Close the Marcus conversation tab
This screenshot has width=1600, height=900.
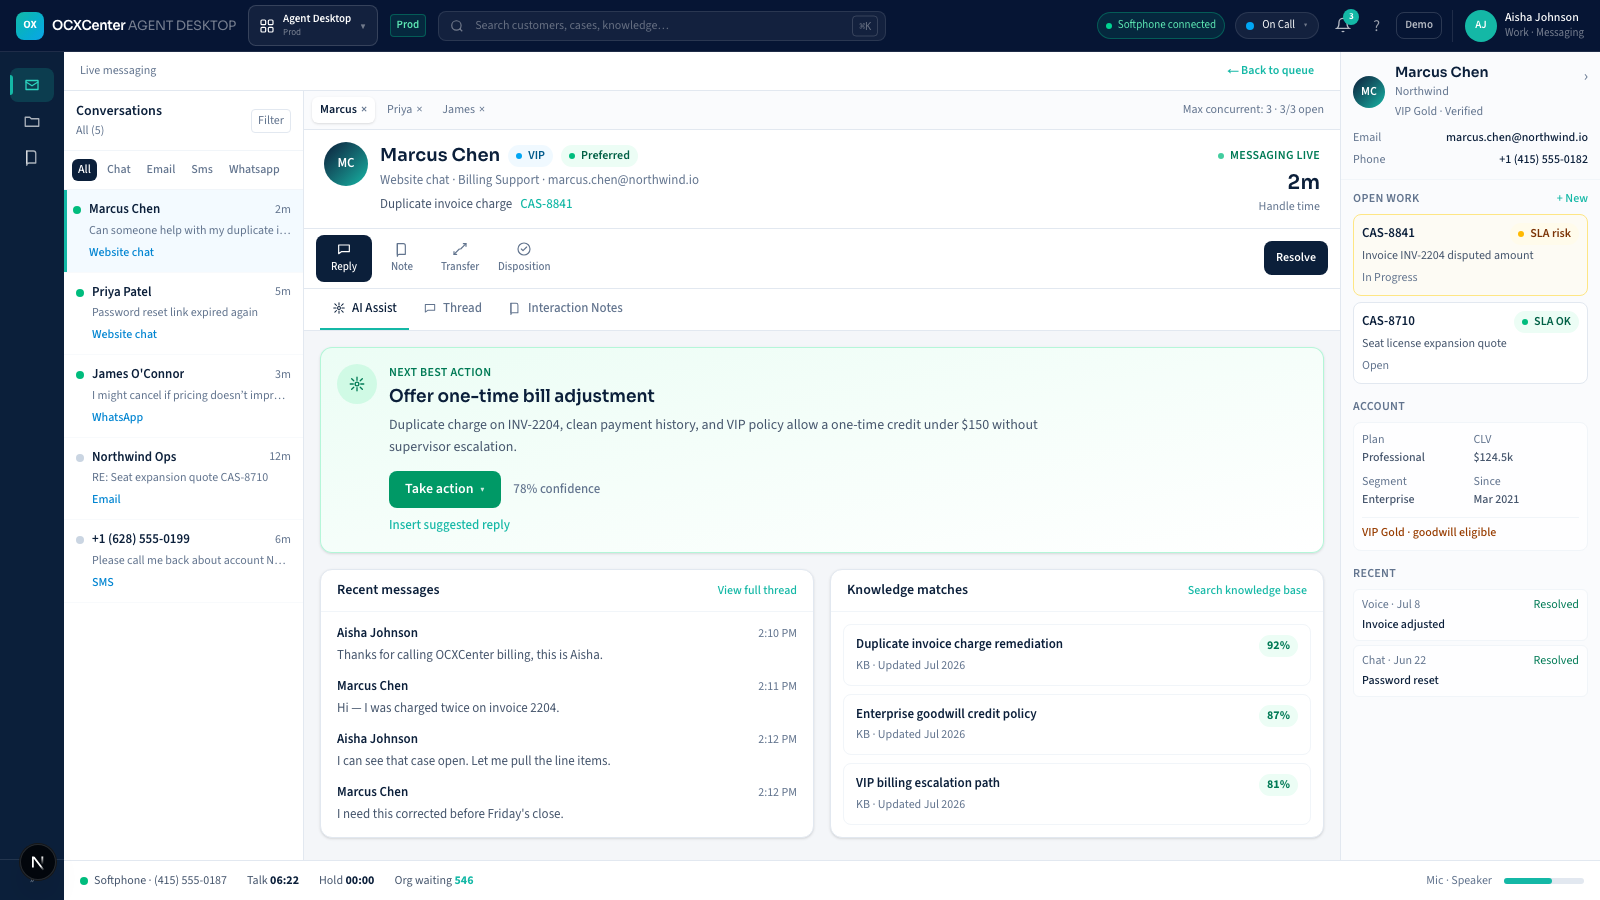(x=364, y=109)
